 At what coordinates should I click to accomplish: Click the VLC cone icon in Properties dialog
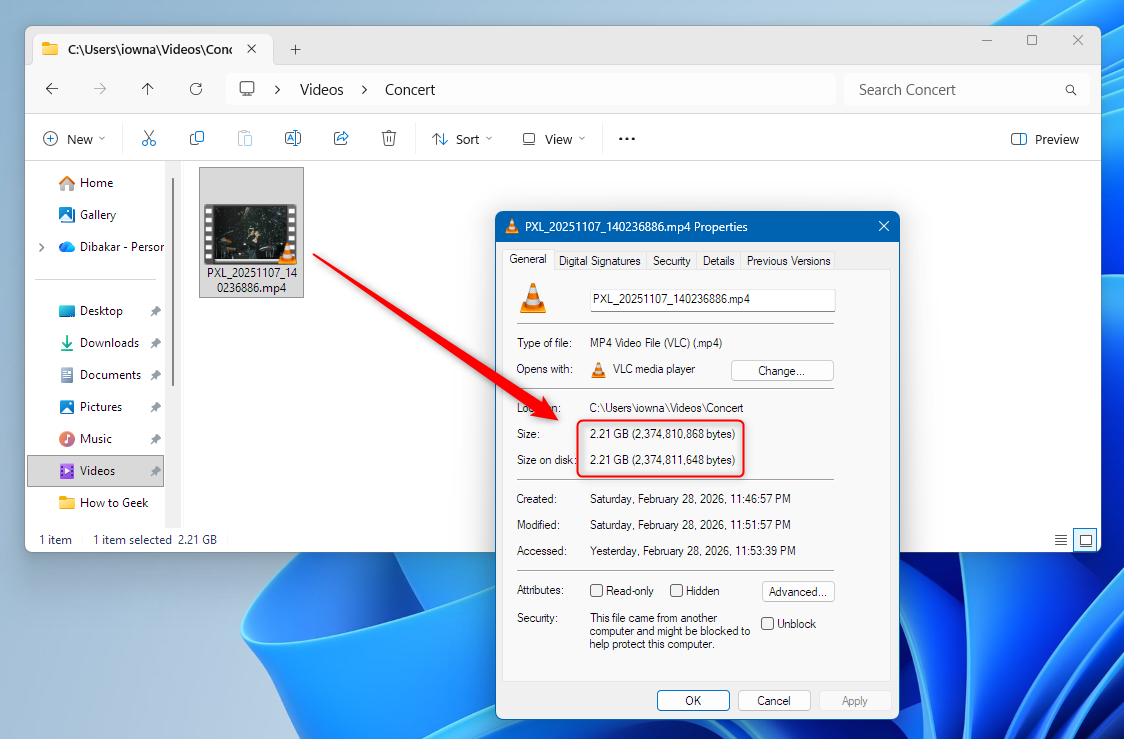[533, 298]
